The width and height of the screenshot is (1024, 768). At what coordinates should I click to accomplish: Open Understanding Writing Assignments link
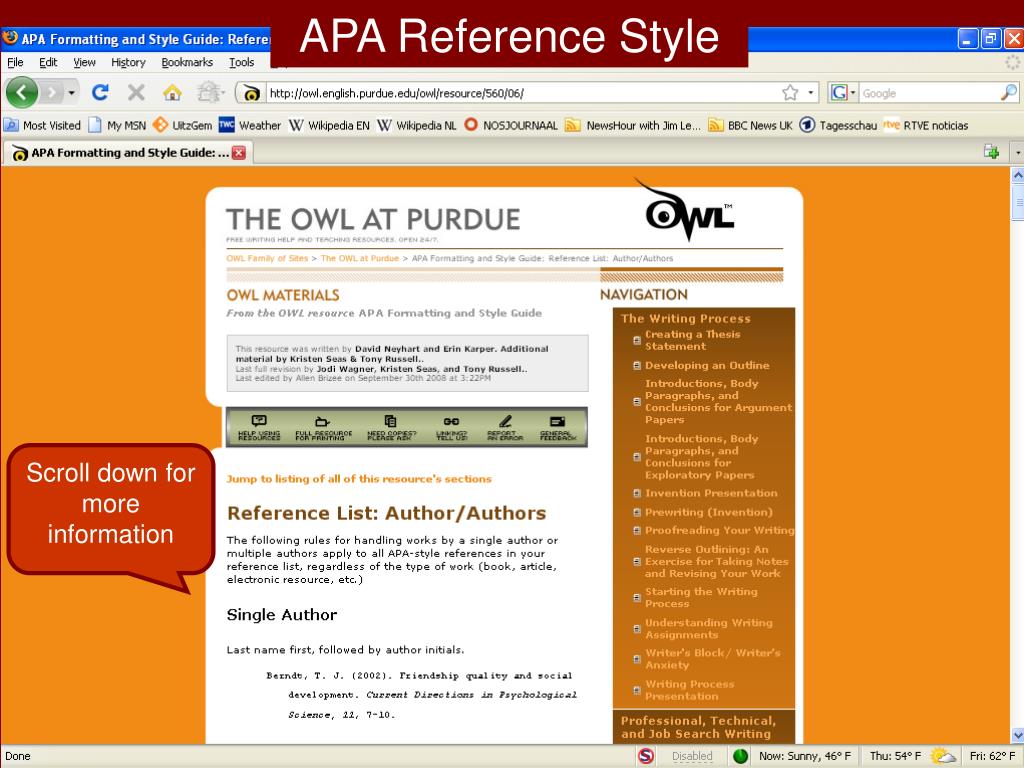(x=709, y=629)
